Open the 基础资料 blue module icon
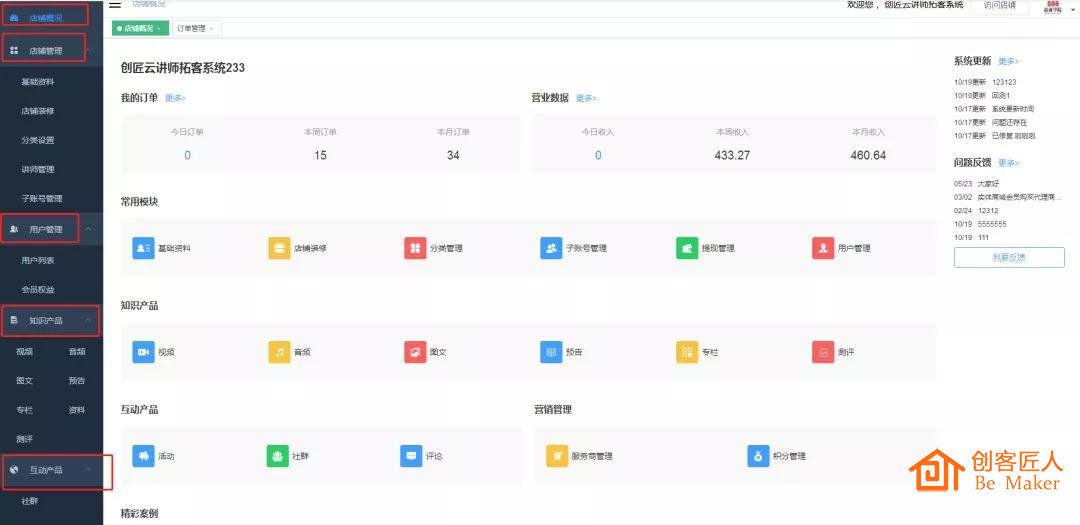Screen dimensions: 1080x525 pyautogui.click(x=143, y=248)
